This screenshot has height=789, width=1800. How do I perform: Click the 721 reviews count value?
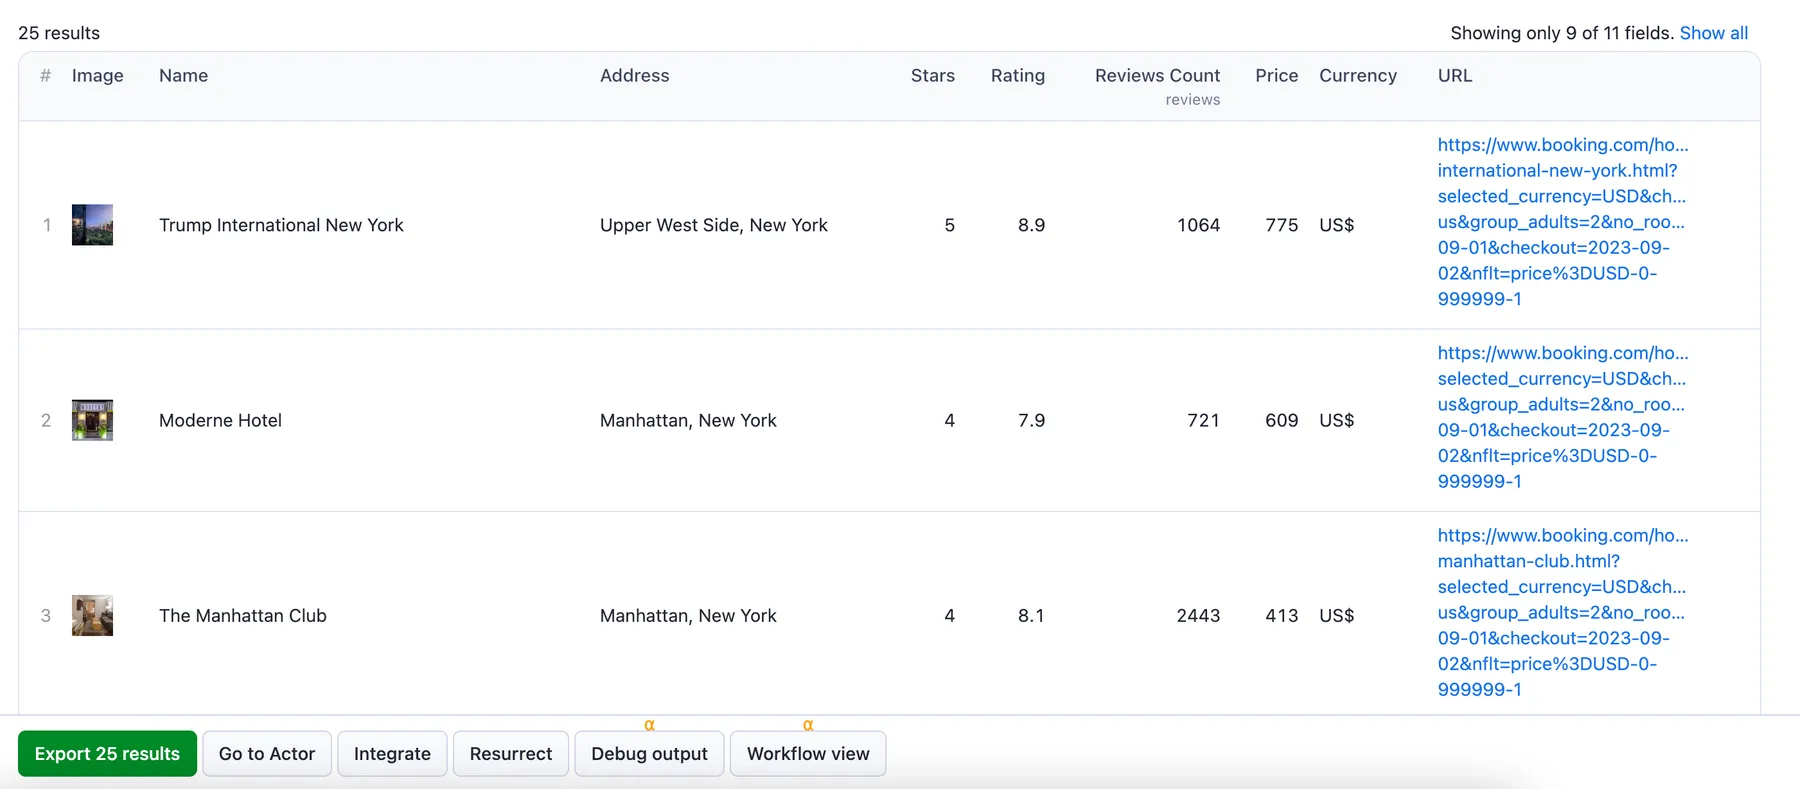tap(1203, 420)
